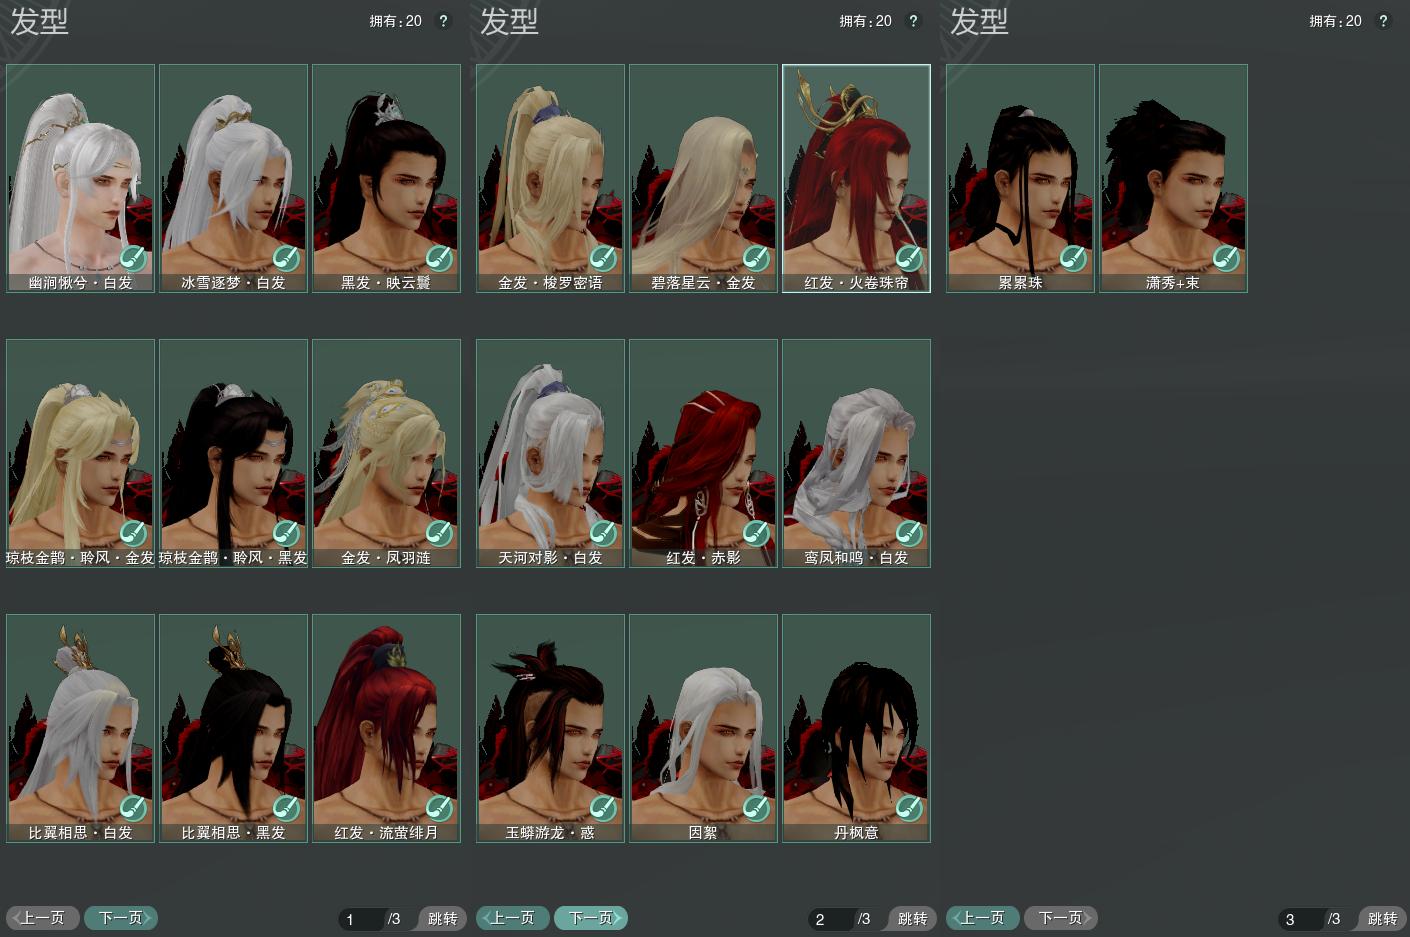Open dye brush on 丹枫意 card
The image size is (1410, 937).
coord(909,809)
